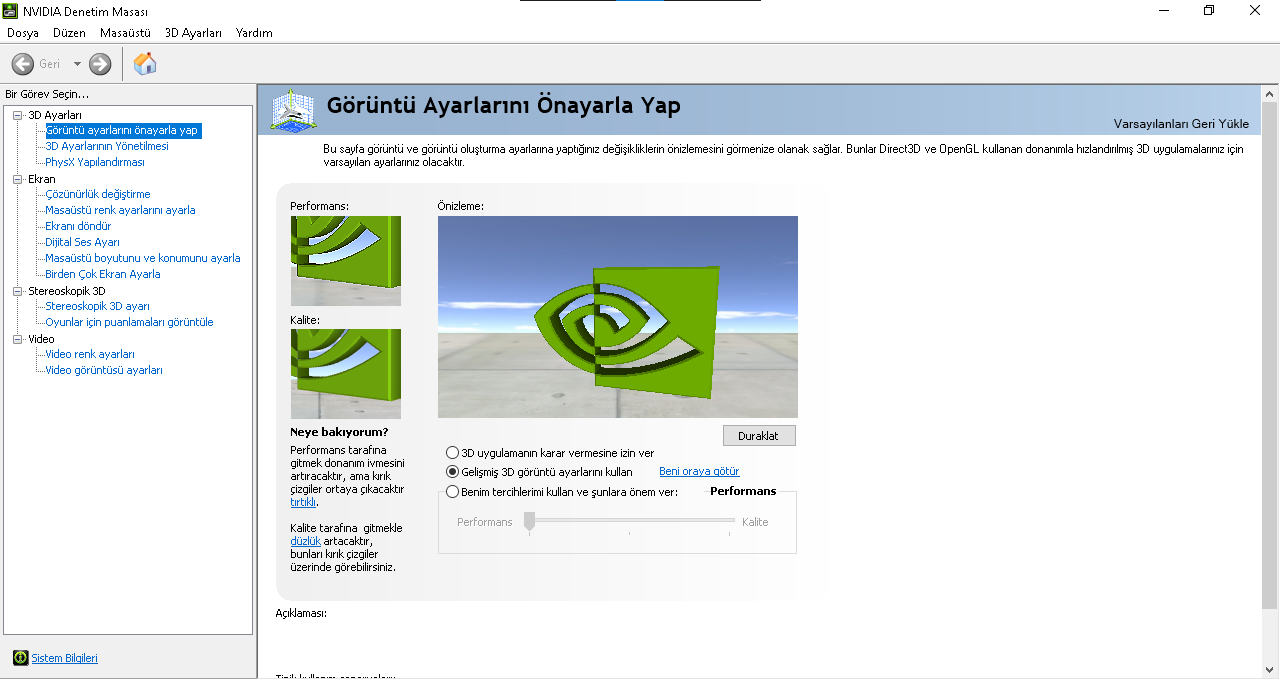Open Dijital Ses Ayarı page
1280x680 pixels.
tap(83, 242)
